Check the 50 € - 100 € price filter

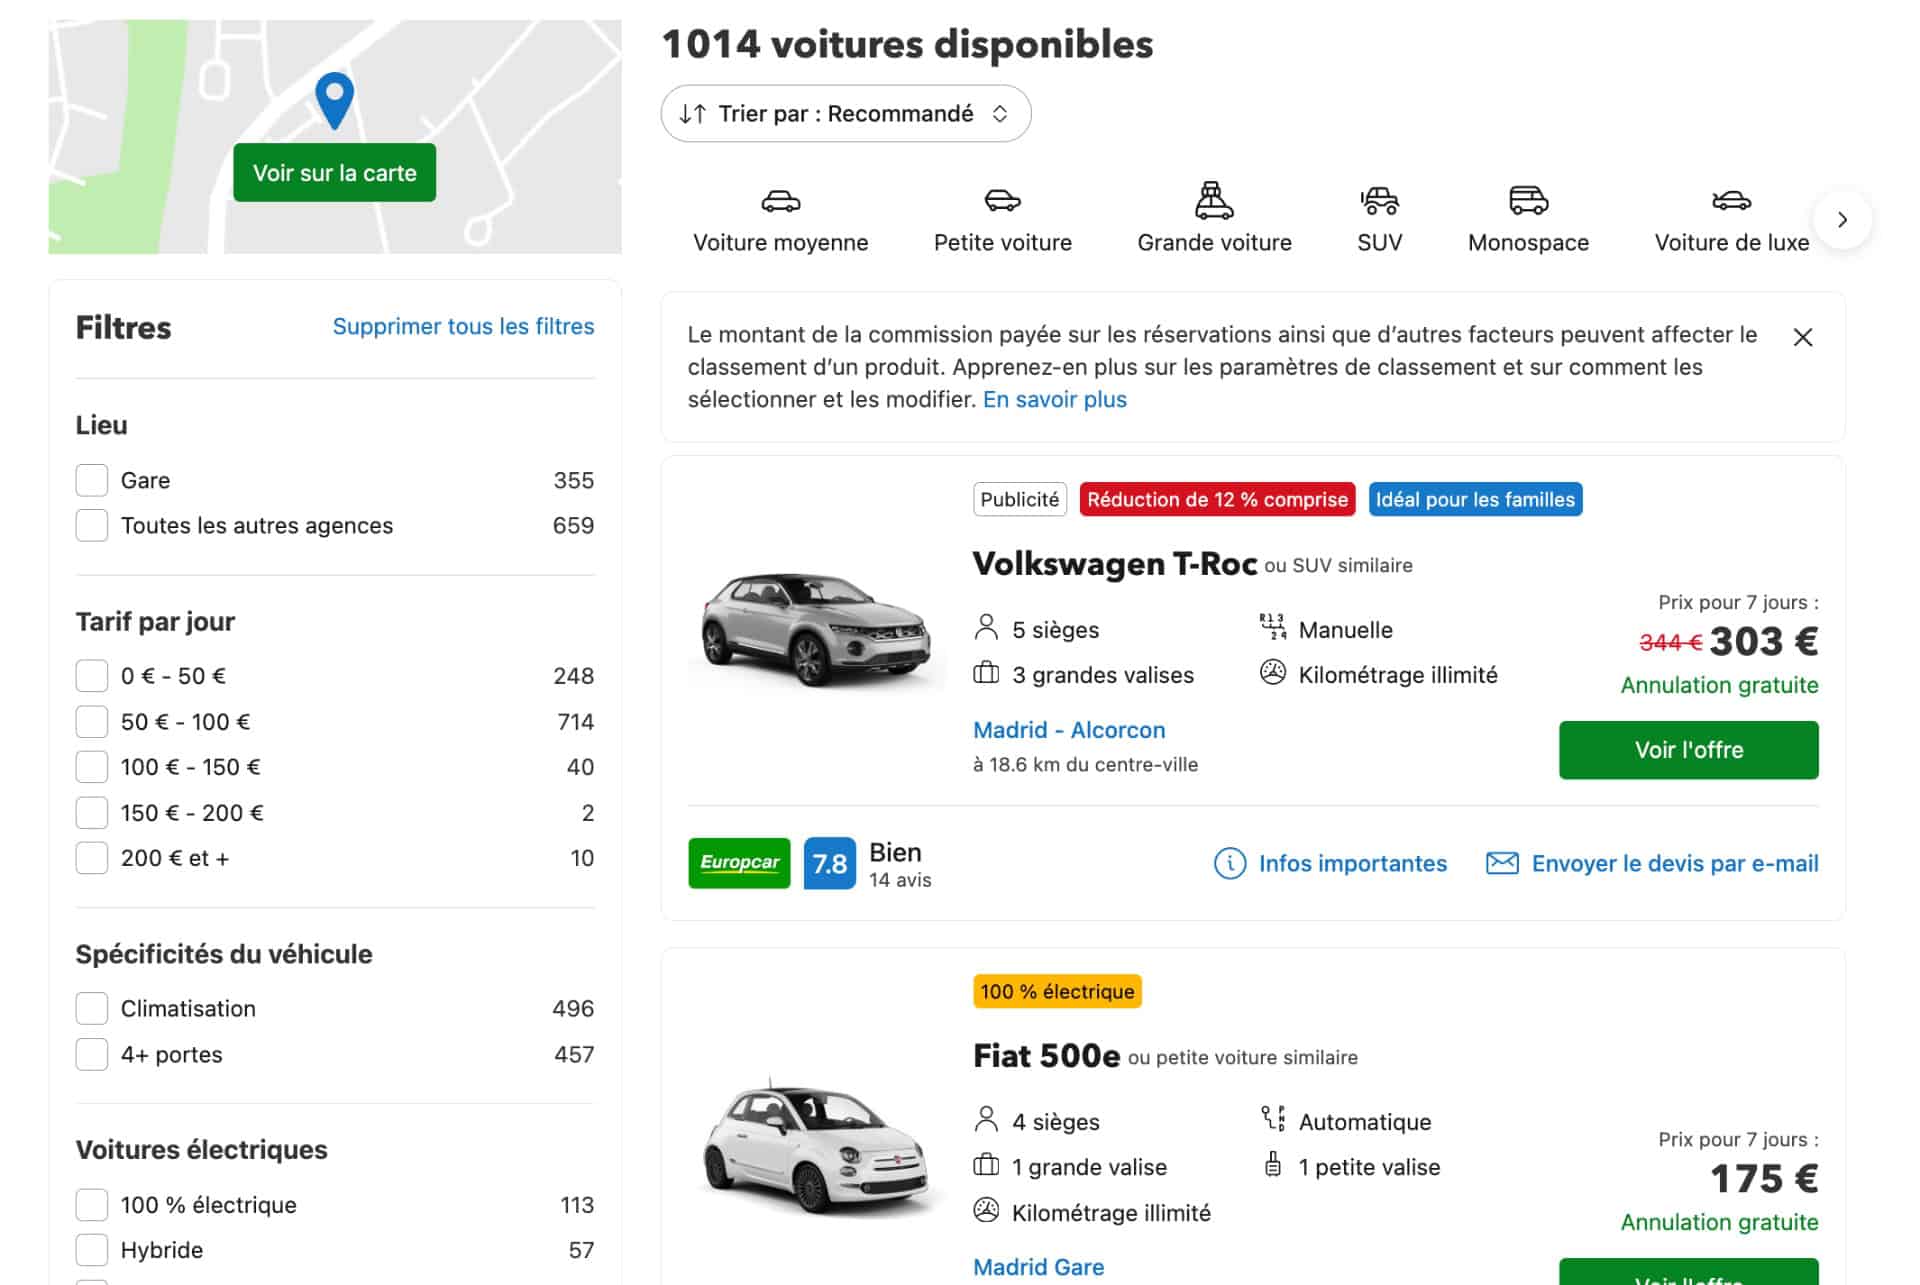click(x=91, y=720)
